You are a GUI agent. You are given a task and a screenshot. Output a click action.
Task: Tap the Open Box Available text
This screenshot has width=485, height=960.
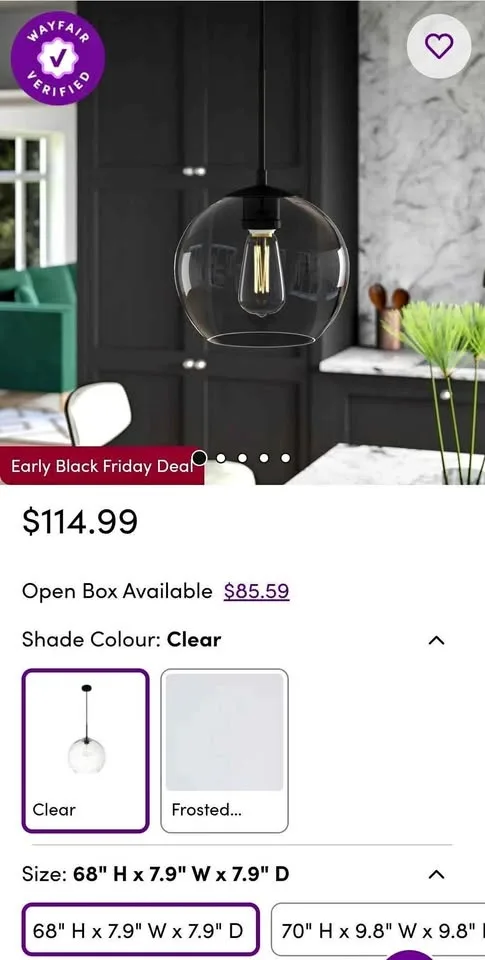pyautogui.click(x=117, y=591)
